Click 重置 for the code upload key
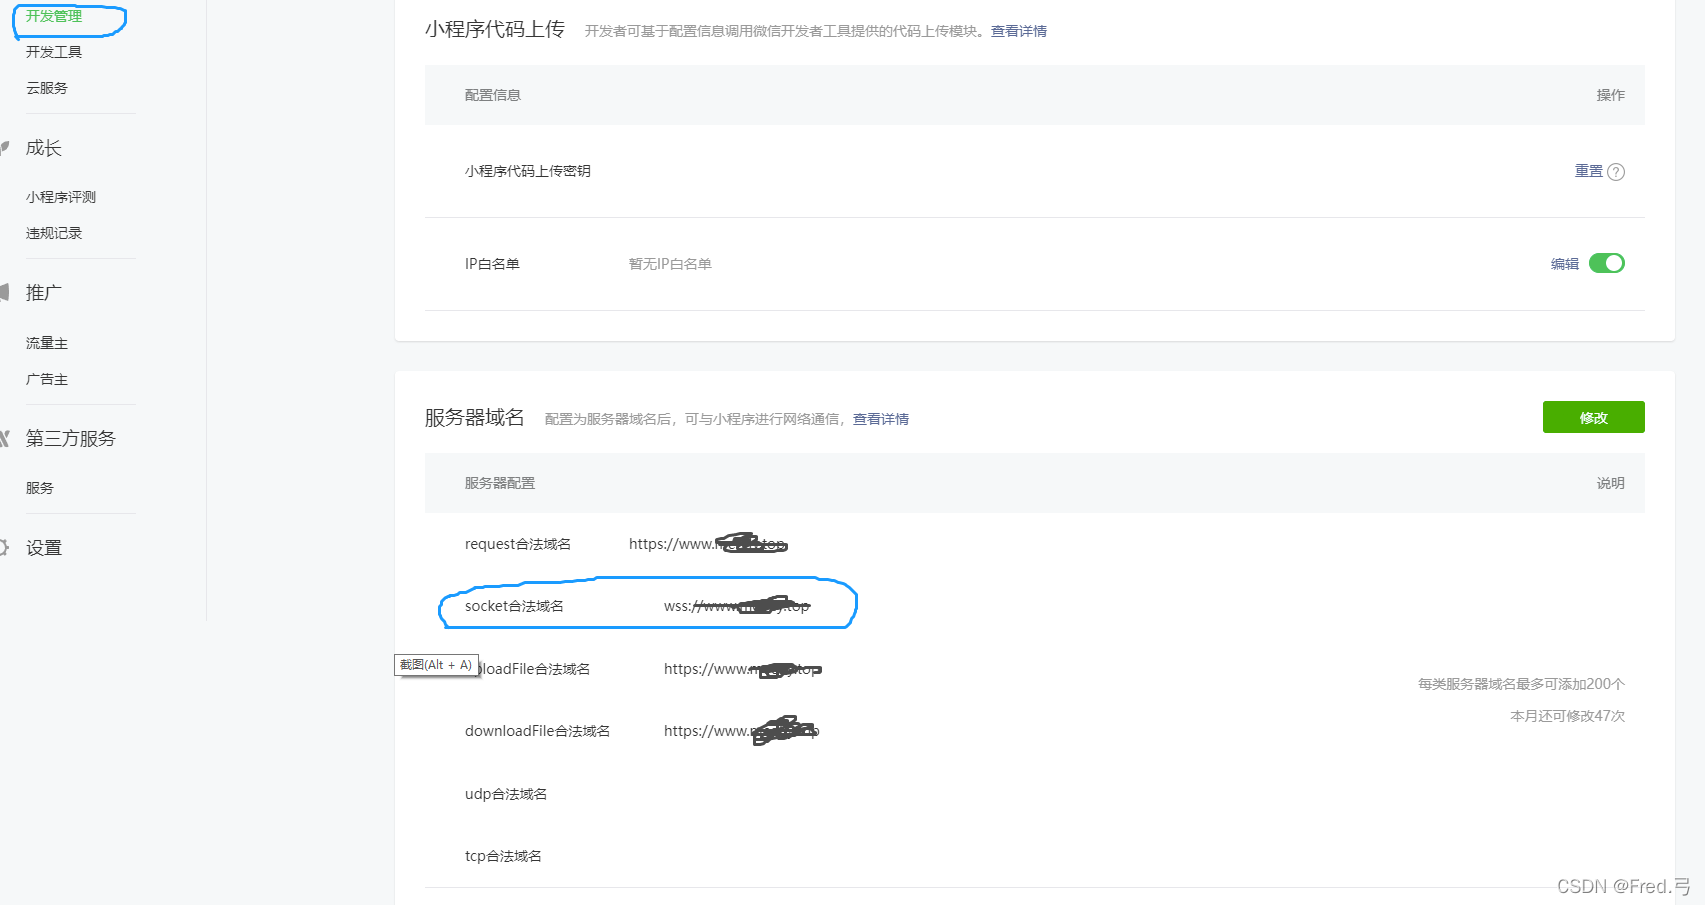 (1589, 171)
